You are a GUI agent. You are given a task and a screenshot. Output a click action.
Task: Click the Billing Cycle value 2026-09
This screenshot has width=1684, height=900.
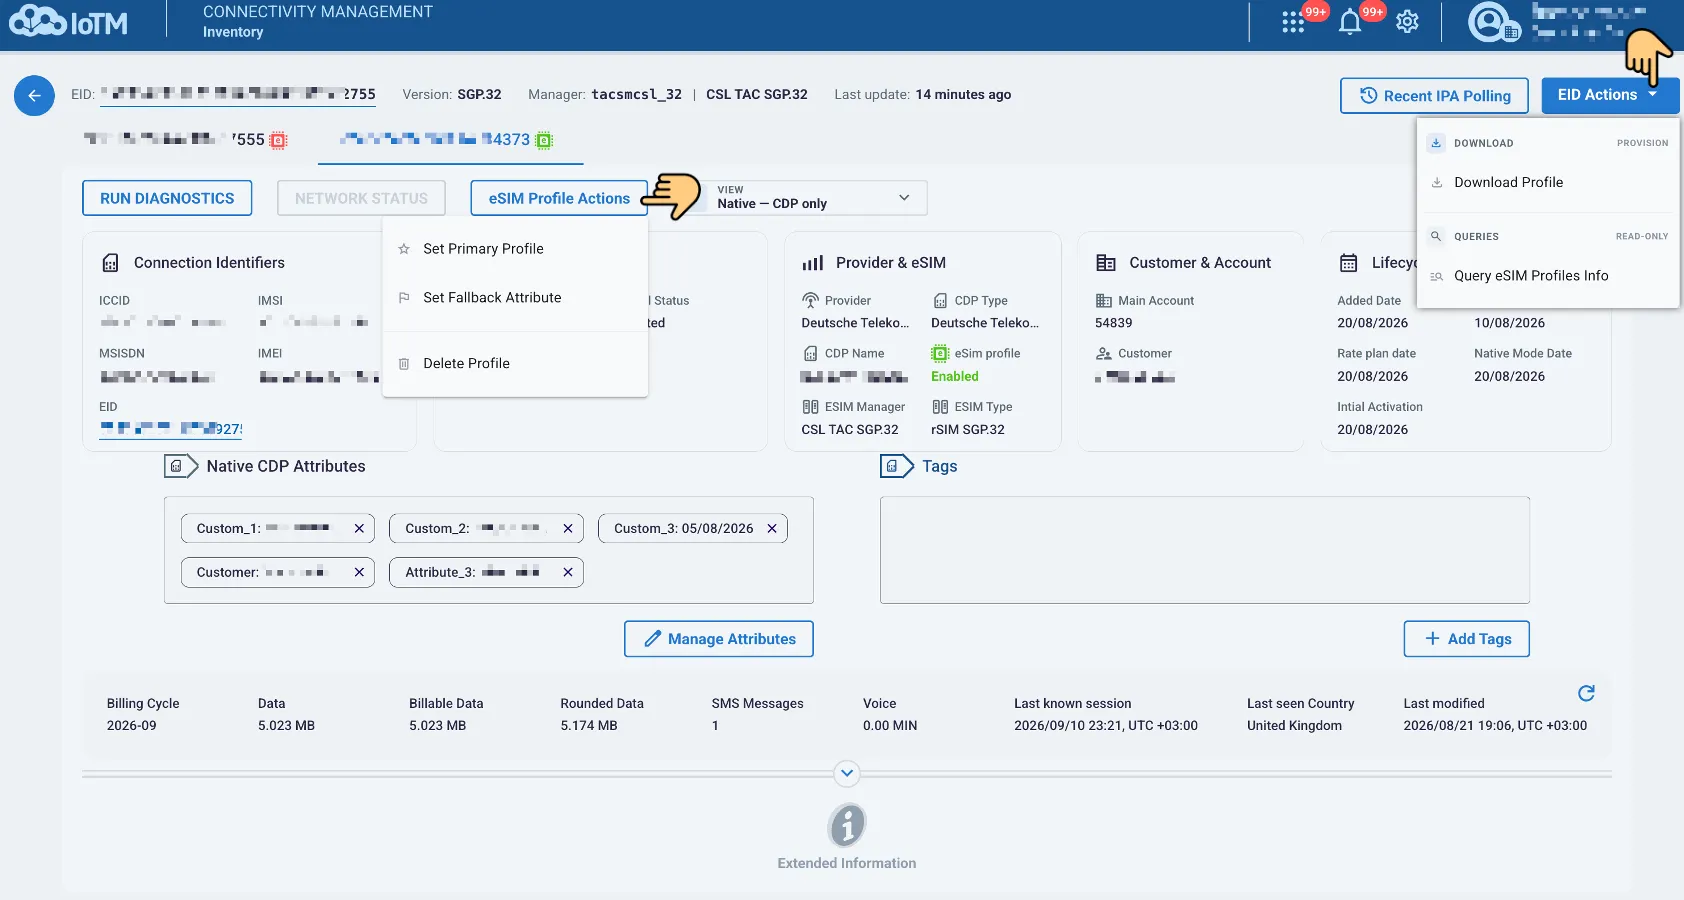[132, 726]
